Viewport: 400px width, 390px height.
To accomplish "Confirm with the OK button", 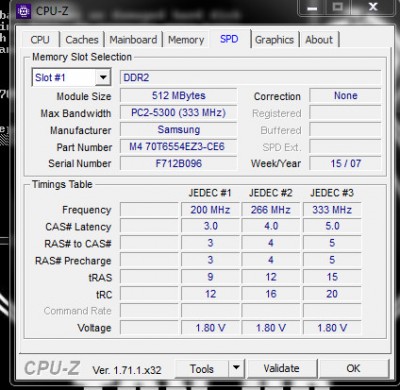I will click(x=353, y=368).
